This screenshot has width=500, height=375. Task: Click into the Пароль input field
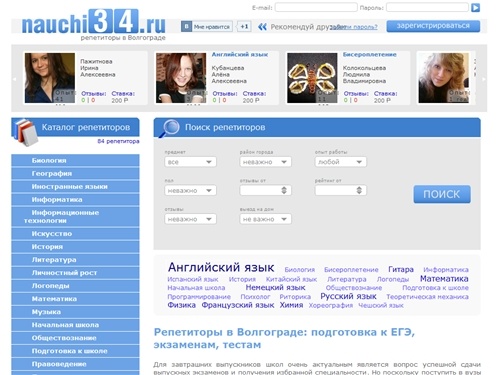point(427,7)
